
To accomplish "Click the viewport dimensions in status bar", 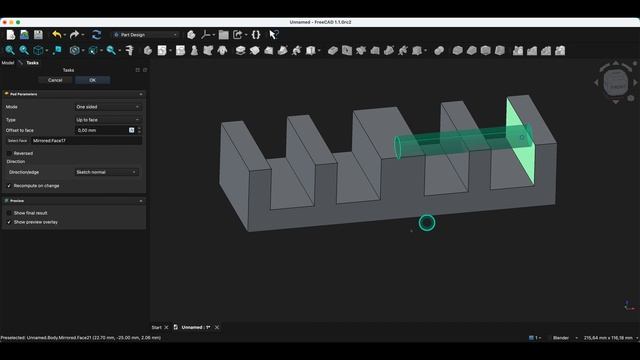I will tap(608, 338).
